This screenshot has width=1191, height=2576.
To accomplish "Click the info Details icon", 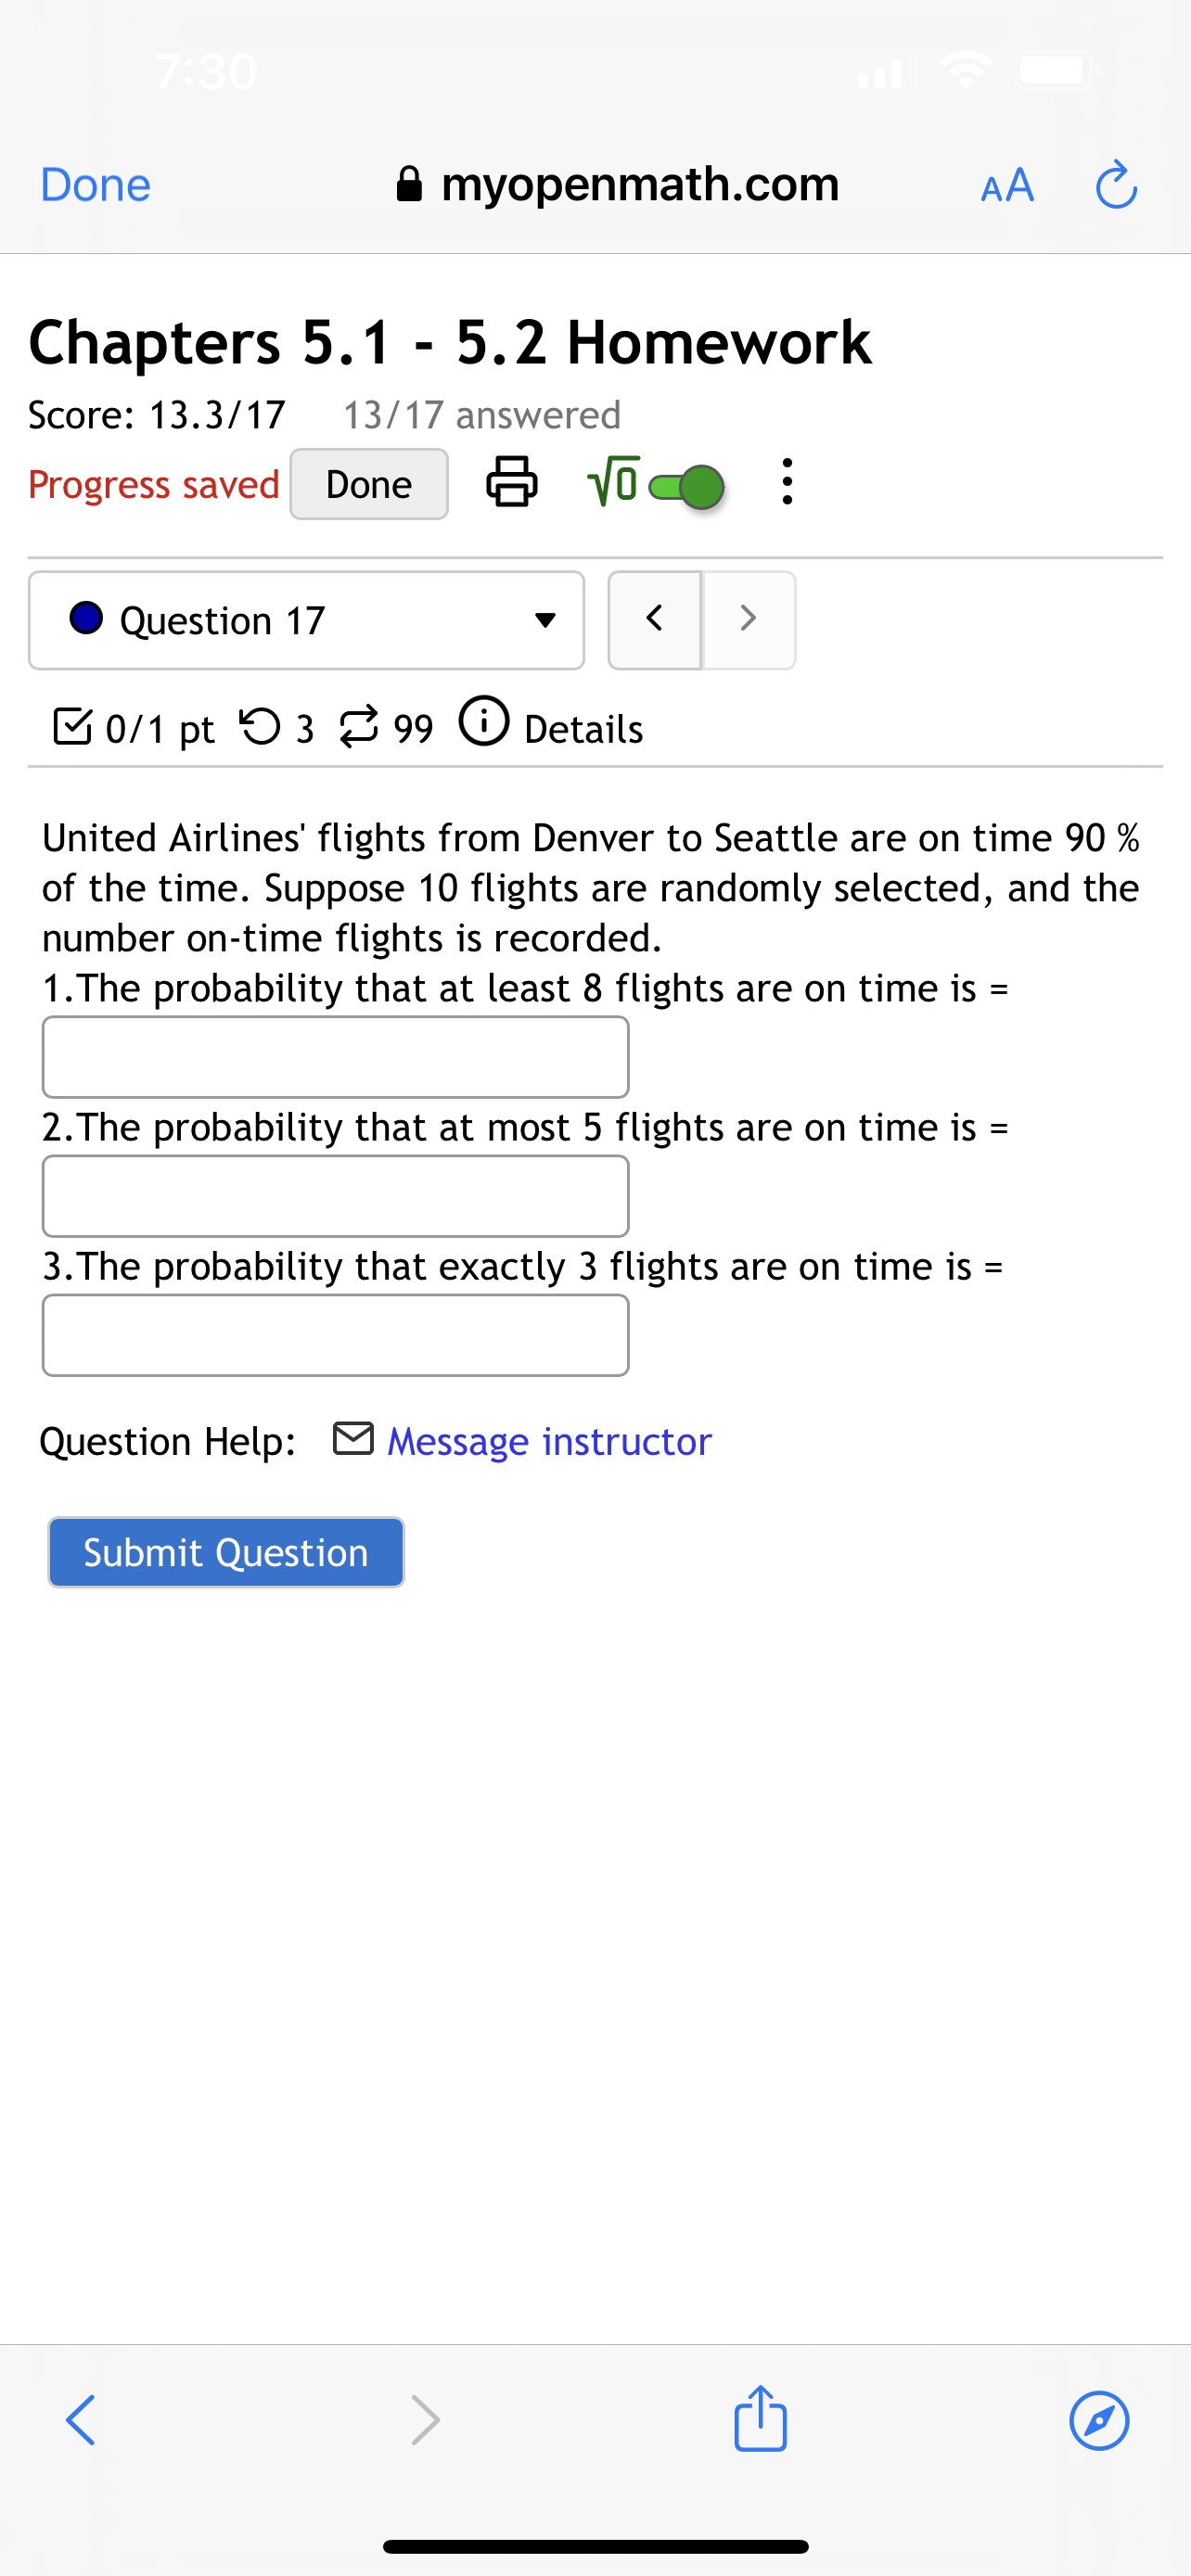I will point(485,726).
